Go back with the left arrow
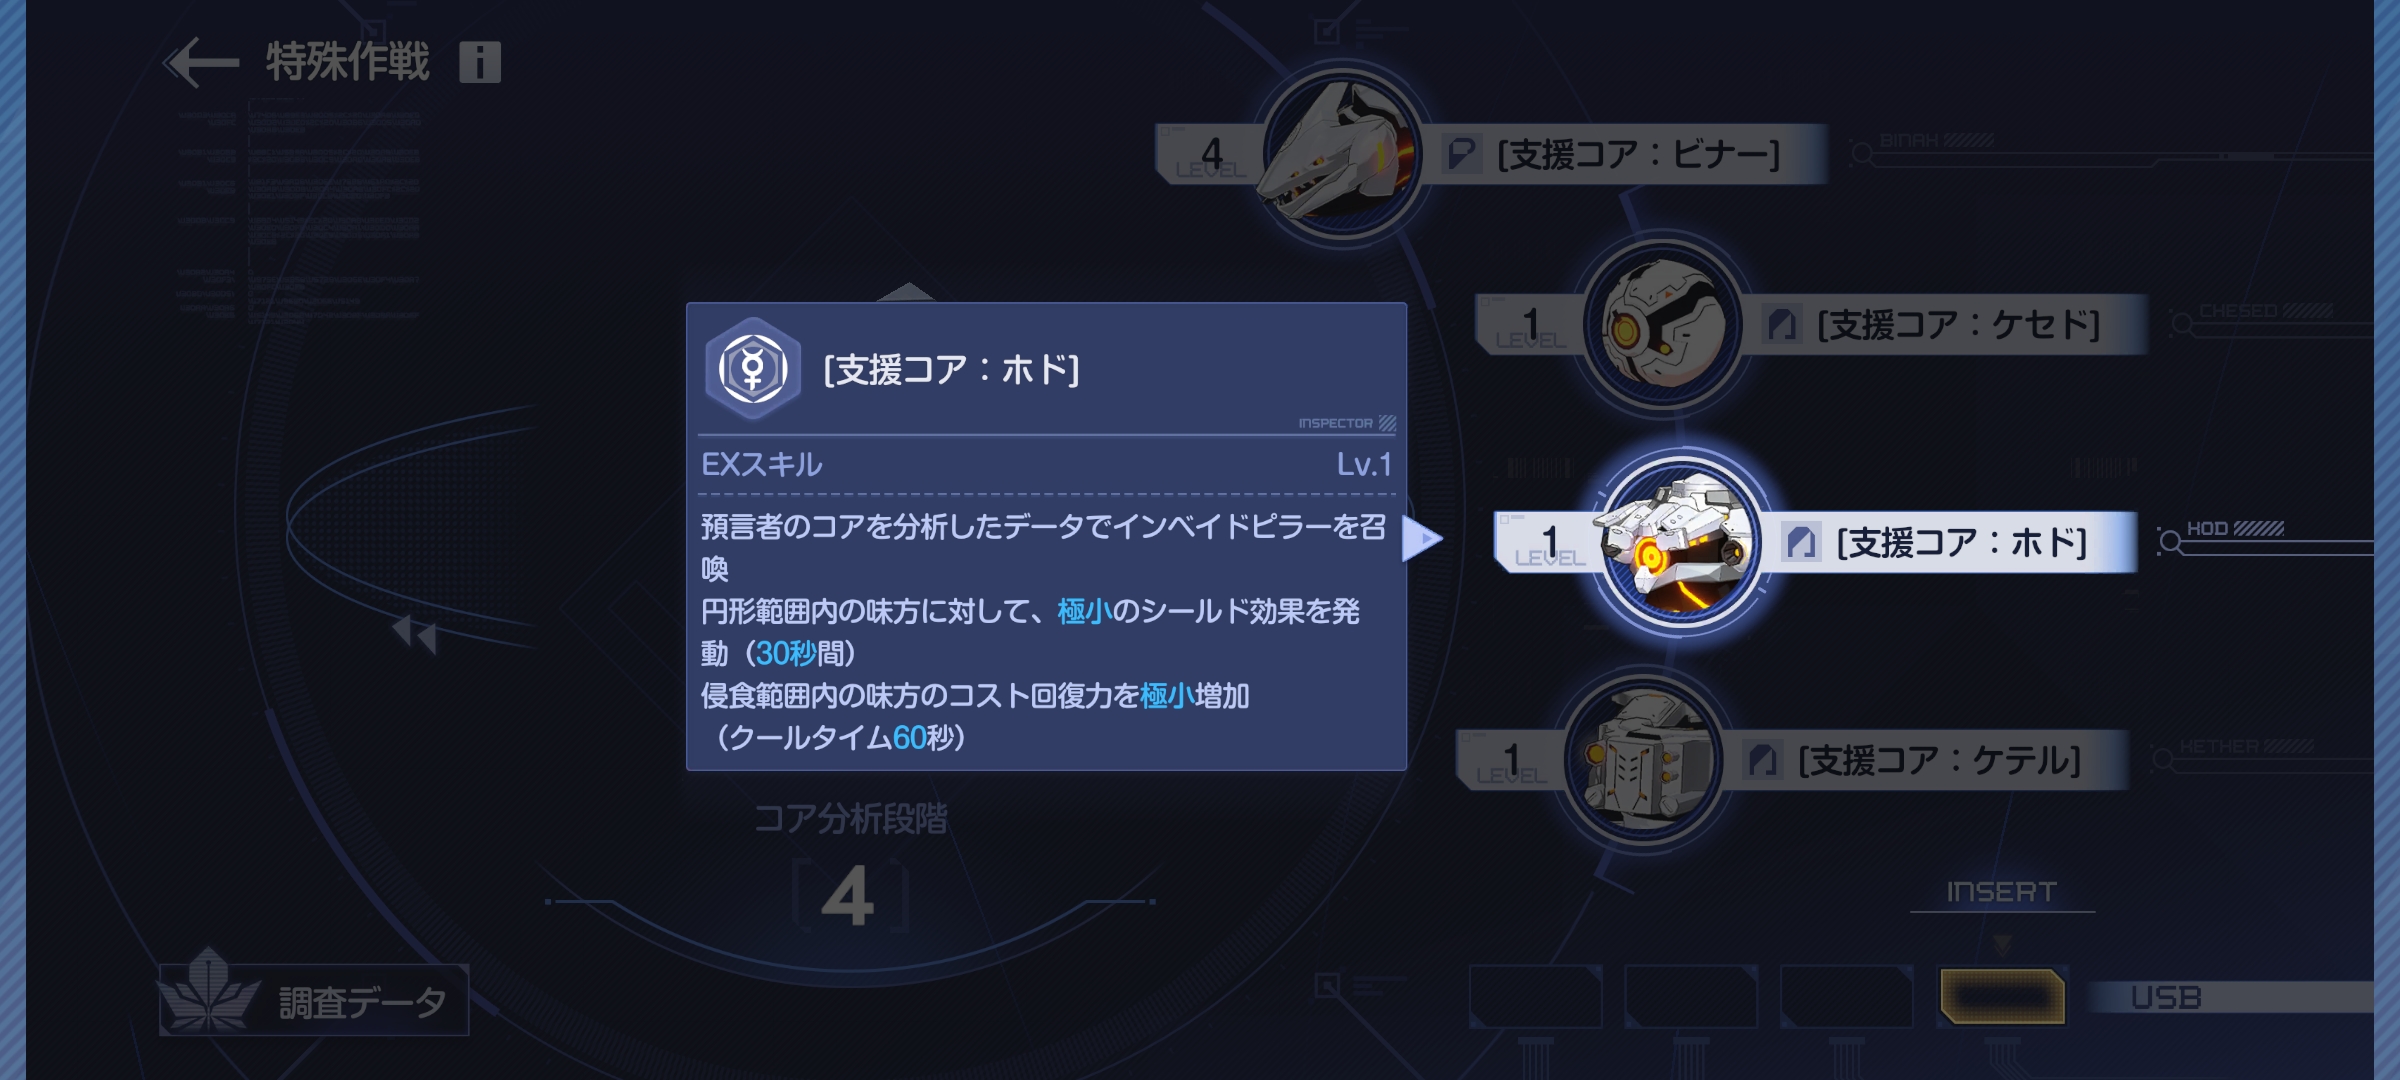Screen dimensions: 2400x1080 pyautogui.click(x=202, y=63)
